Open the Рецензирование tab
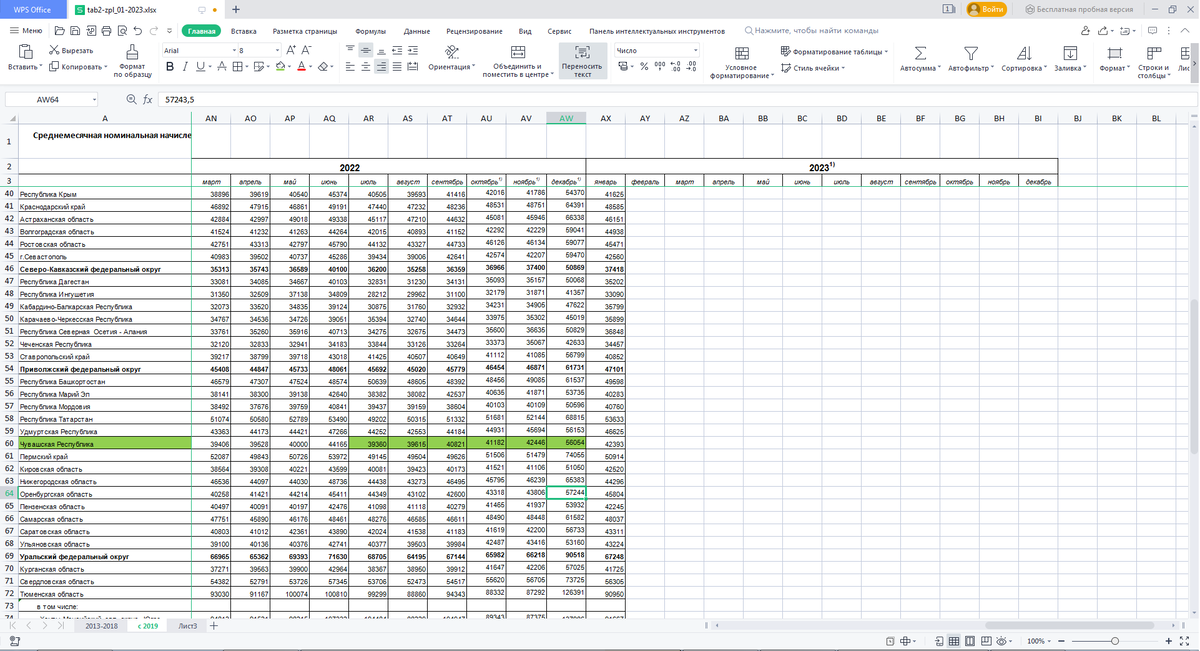 pos(474,31)
